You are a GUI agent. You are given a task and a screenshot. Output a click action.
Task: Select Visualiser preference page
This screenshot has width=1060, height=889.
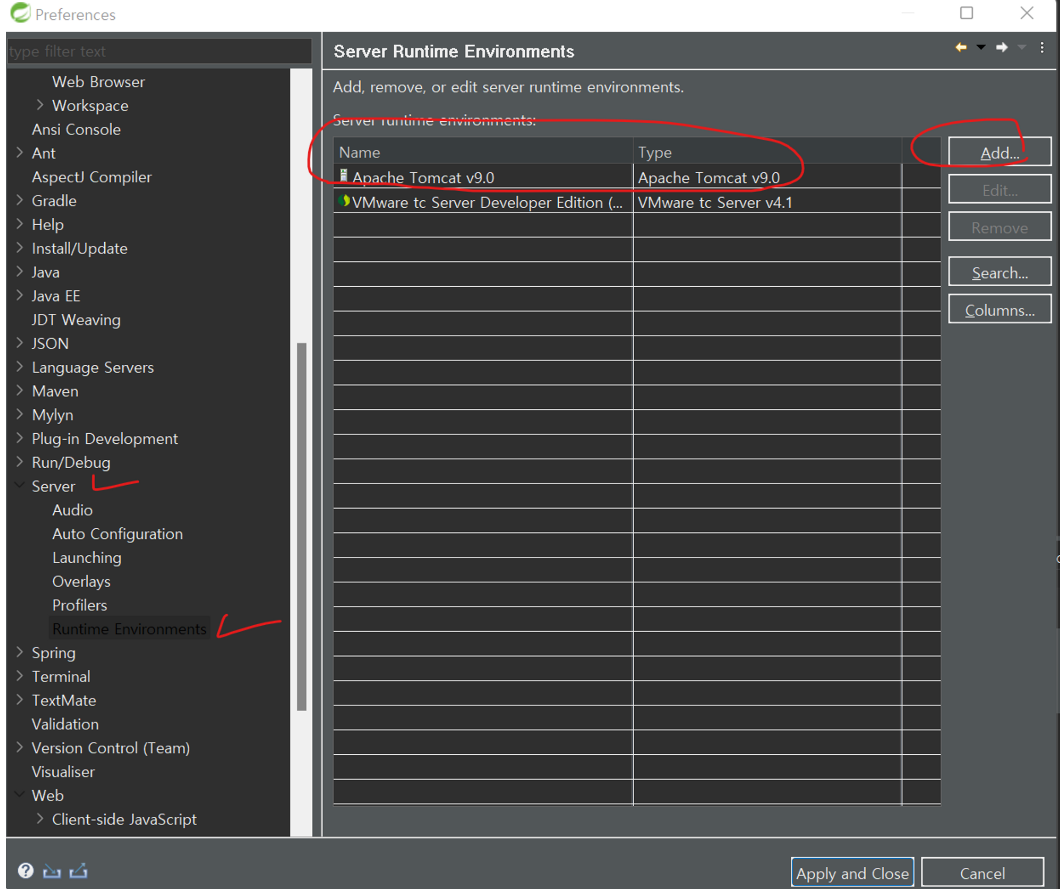coord(63,771)
